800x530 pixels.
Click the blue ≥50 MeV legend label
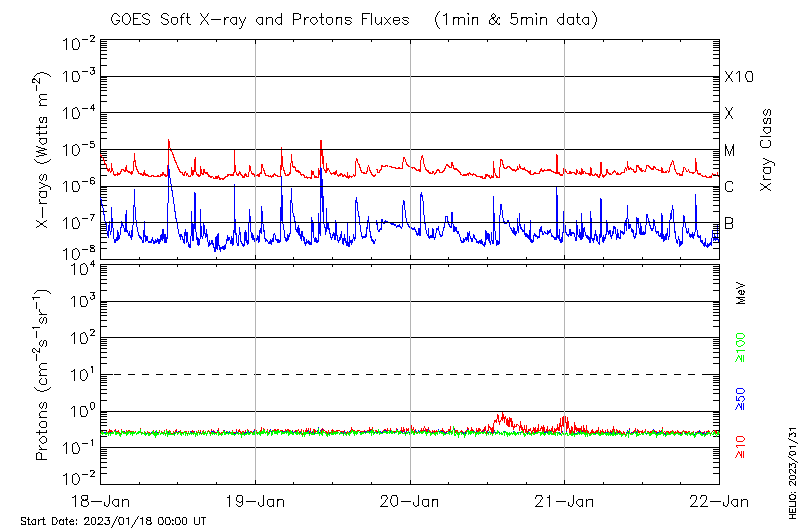pyautogui.click(x=741, y=399)
